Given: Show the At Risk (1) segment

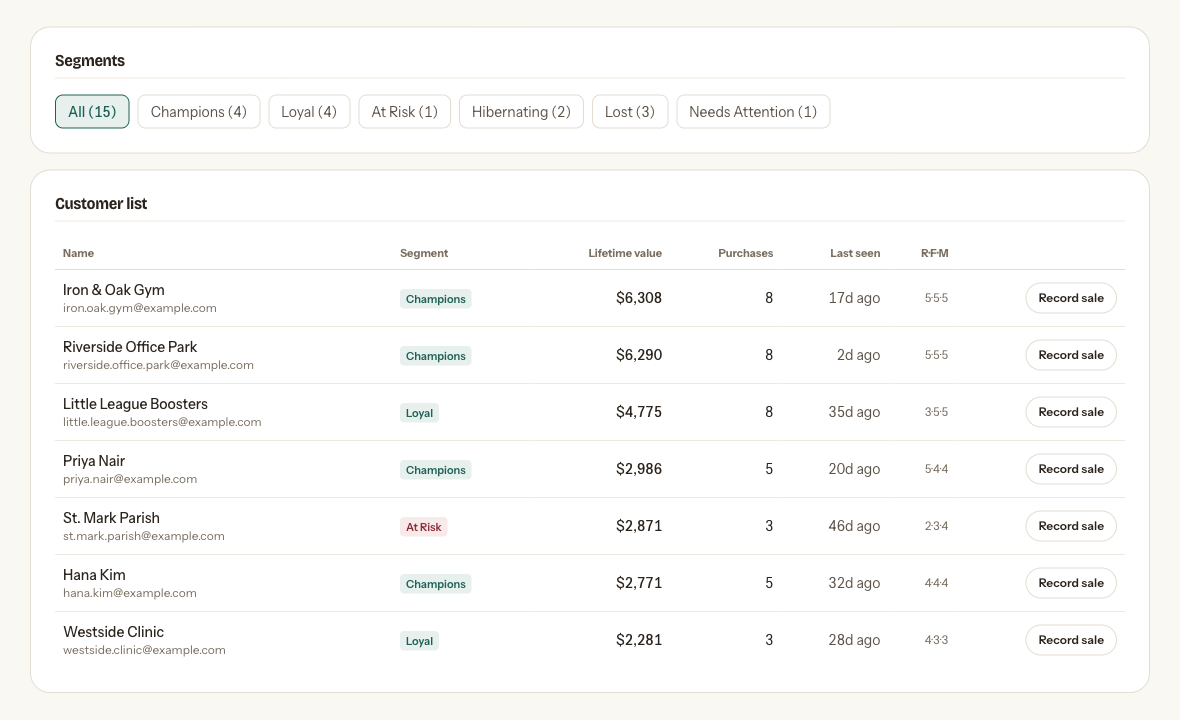Looking at the screenshot, I should coord(405,111).
